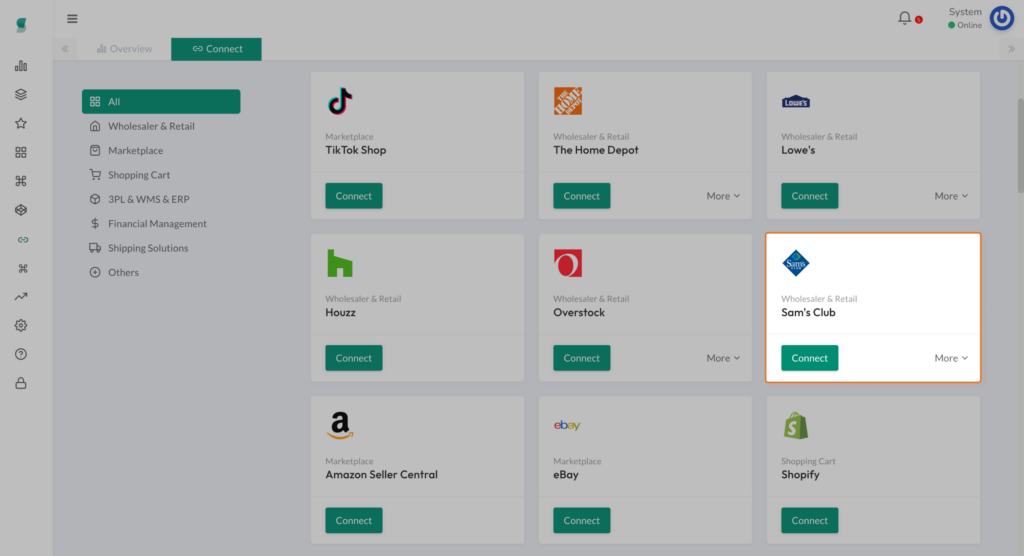Open the trending-up analytics sidebar icon

21,297
